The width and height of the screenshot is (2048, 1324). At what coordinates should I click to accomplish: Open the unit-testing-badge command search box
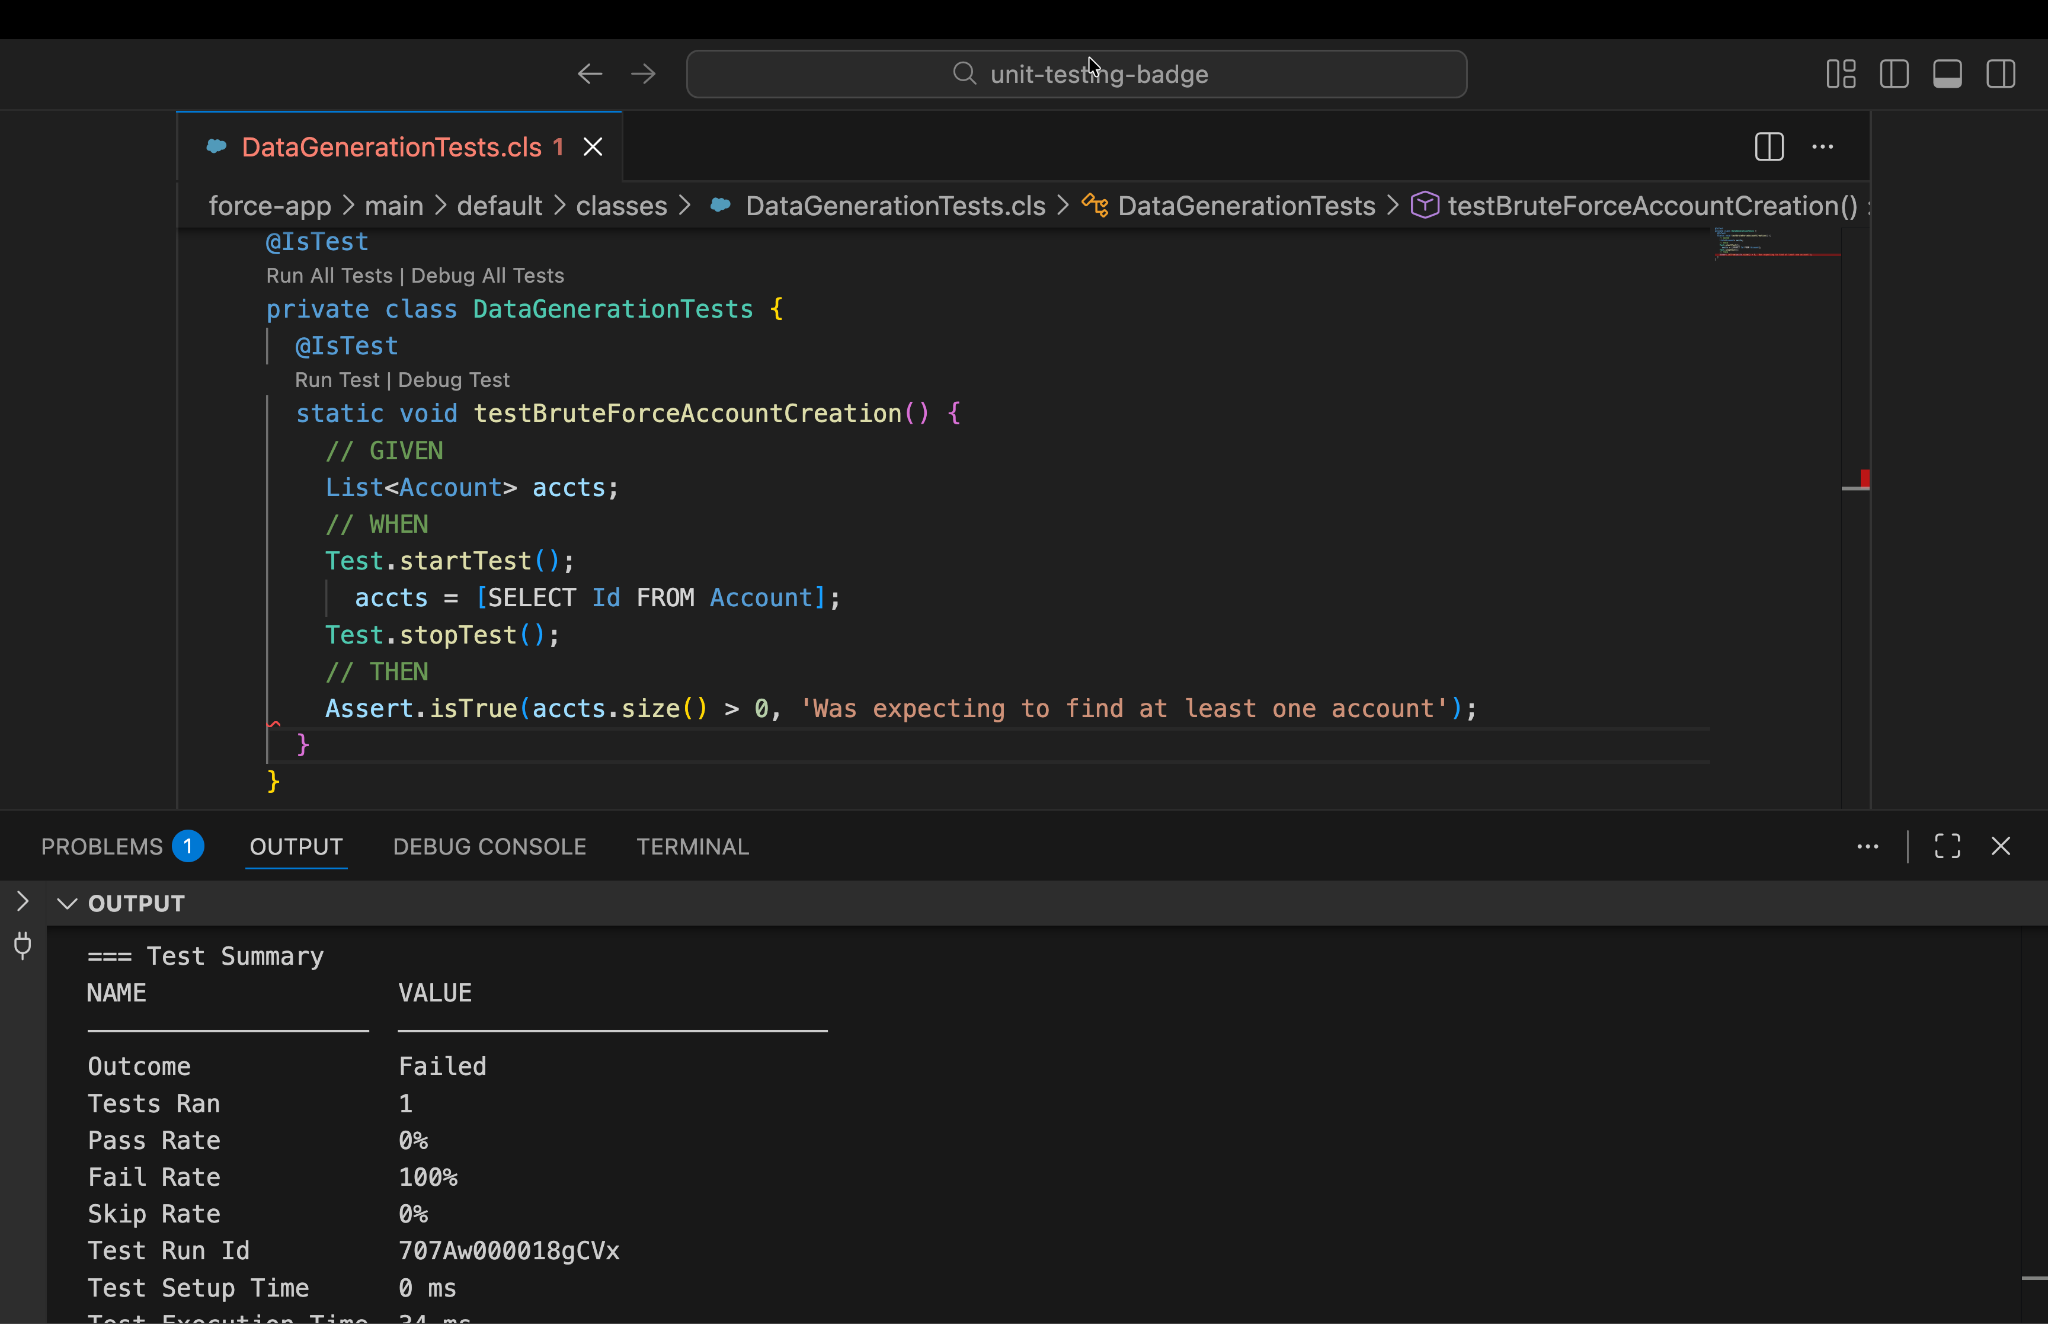coord(1077,74)
